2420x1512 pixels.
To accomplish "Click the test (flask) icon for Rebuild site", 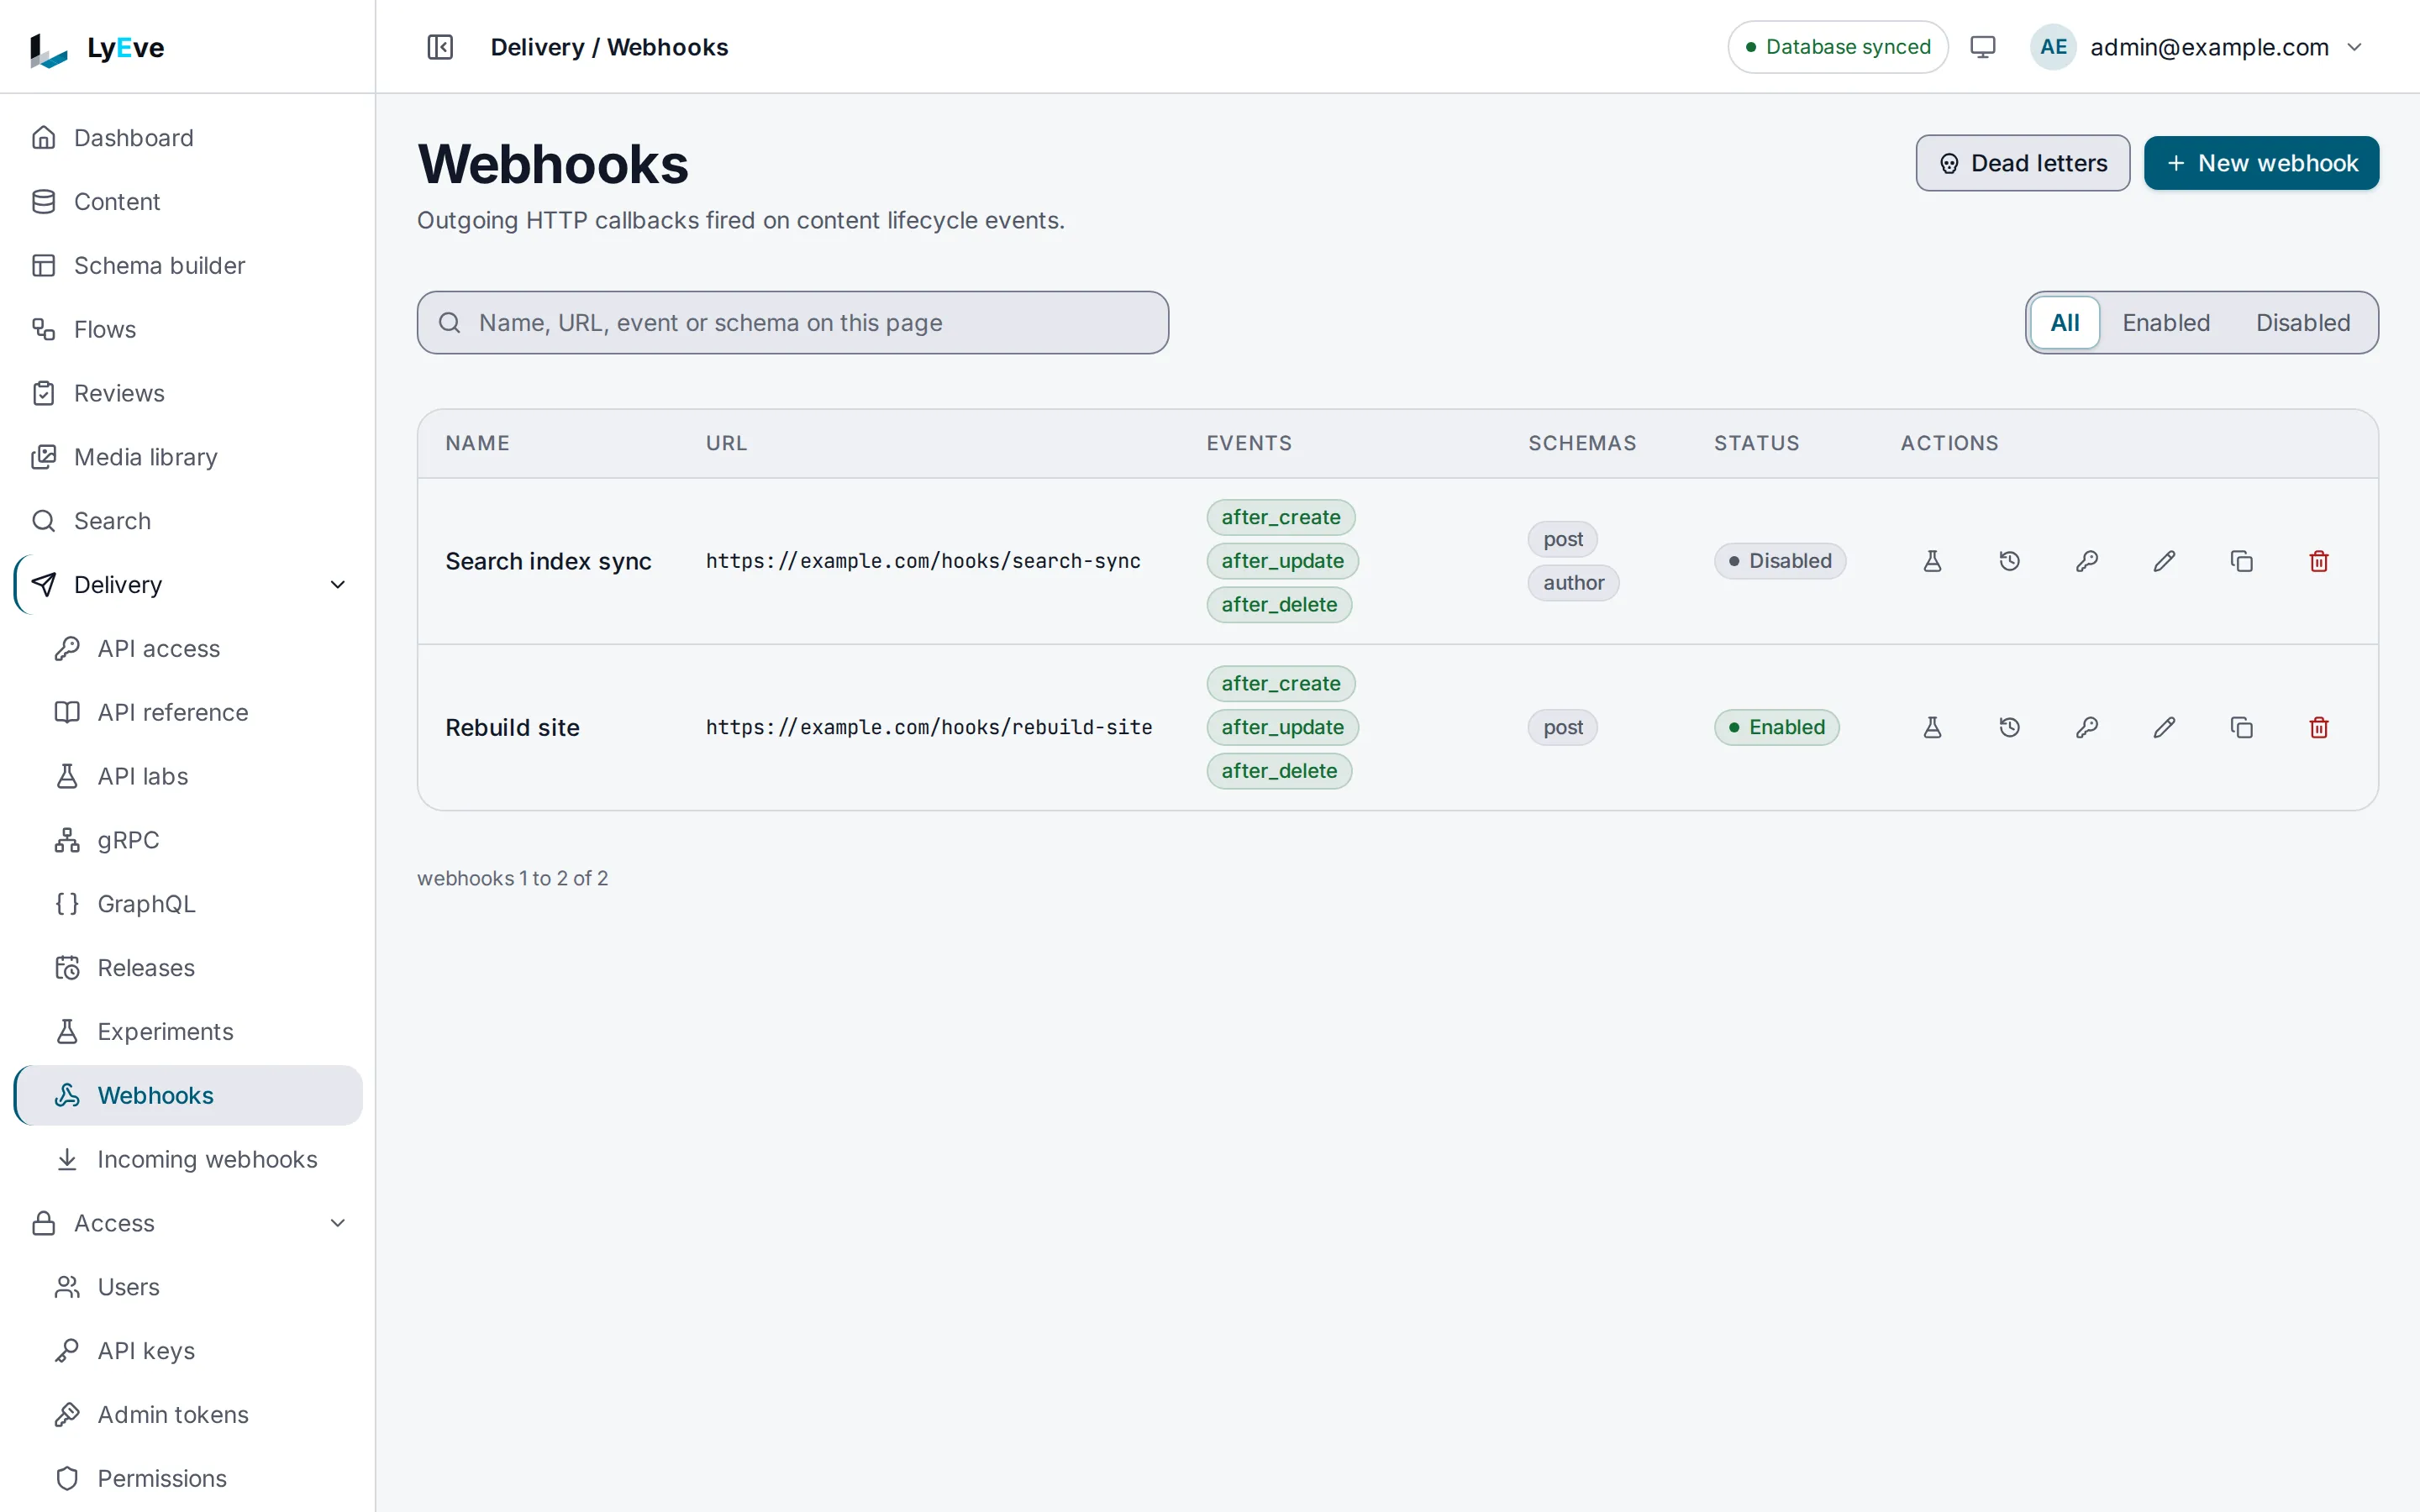I will point(1932,727).
